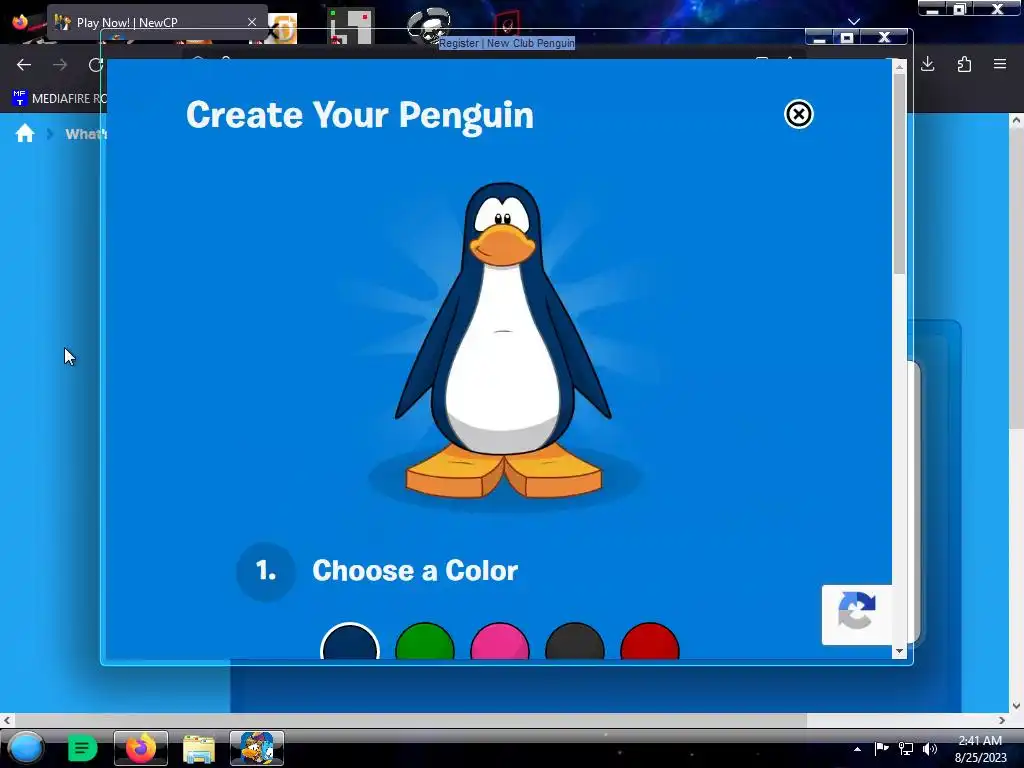Open clock showing 2:41 AM

981,749
